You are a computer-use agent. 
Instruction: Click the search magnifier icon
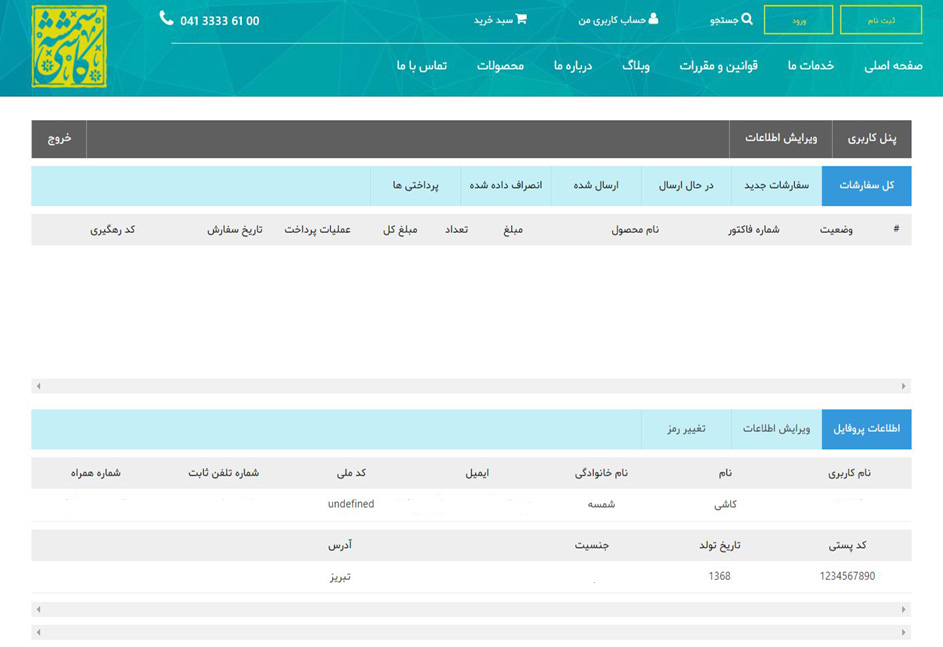coord(747,19)
